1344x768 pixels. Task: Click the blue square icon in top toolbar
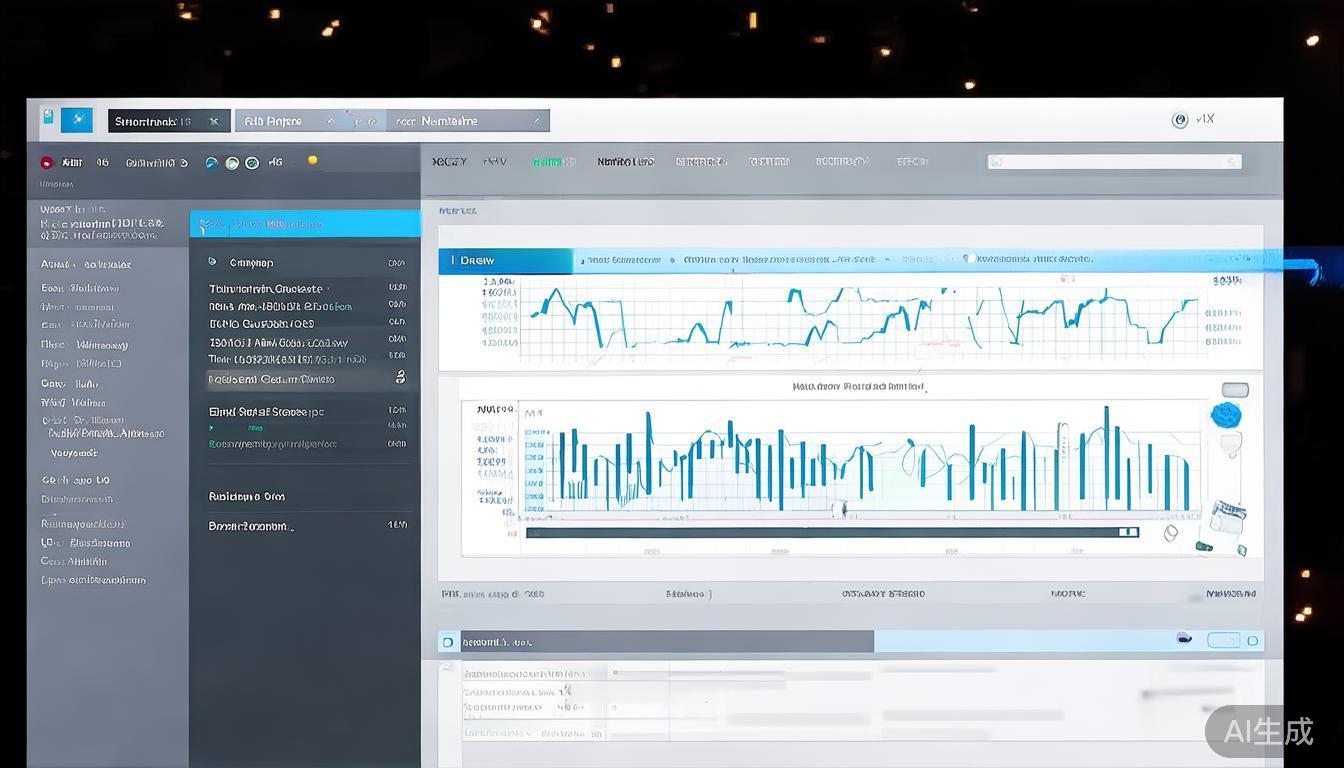pyautogui.click(x=77, y=120)
